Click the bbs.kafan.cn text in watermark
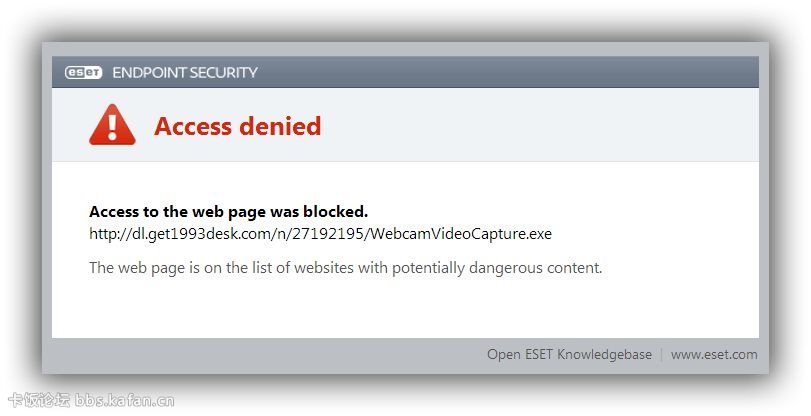 125,400
